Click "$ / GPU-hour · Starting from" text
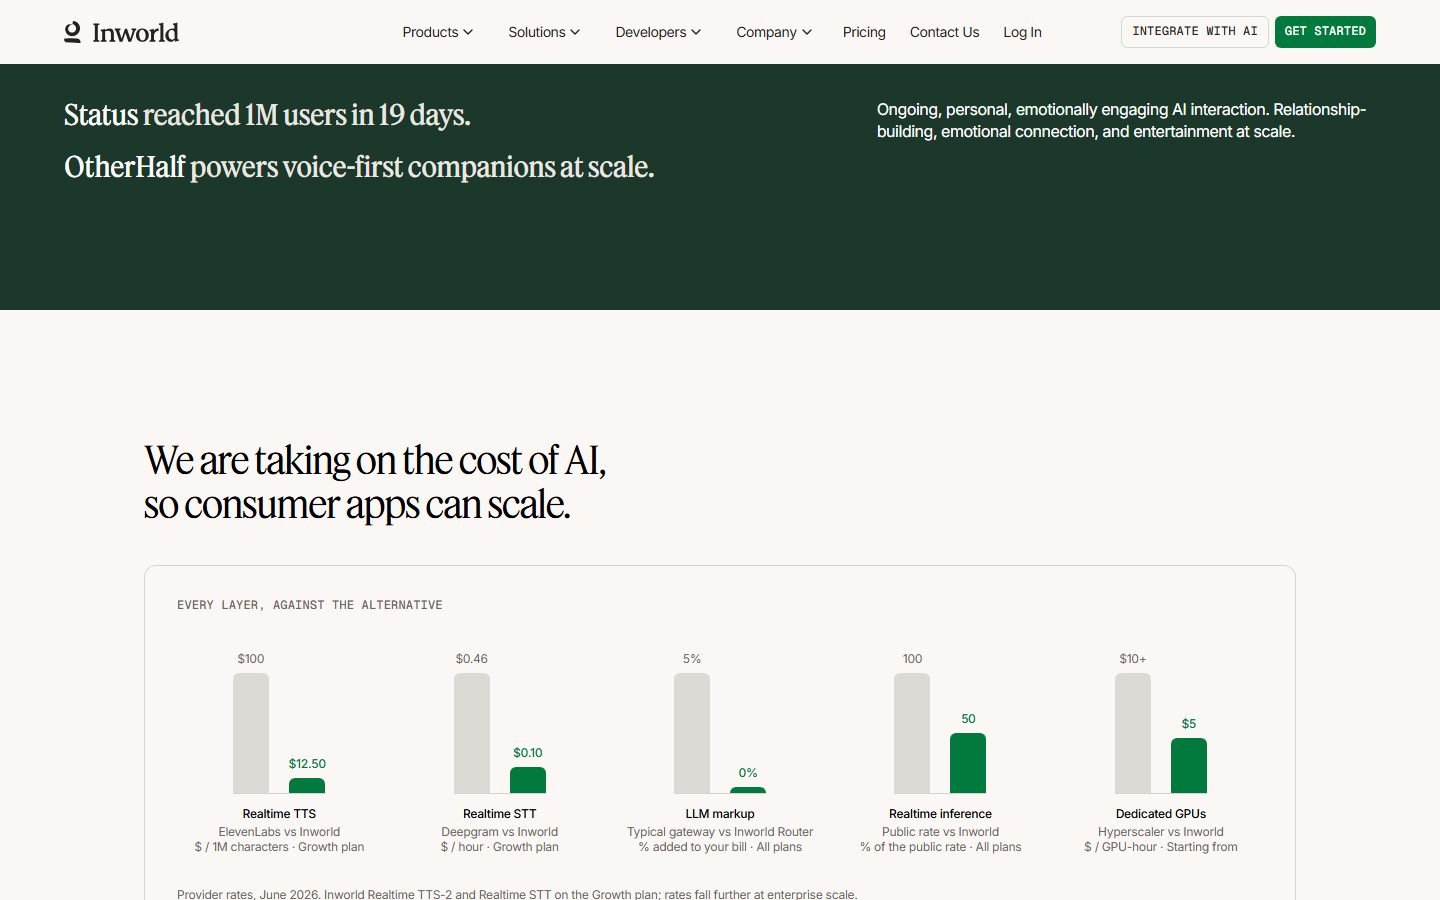 click(1161, 847)
